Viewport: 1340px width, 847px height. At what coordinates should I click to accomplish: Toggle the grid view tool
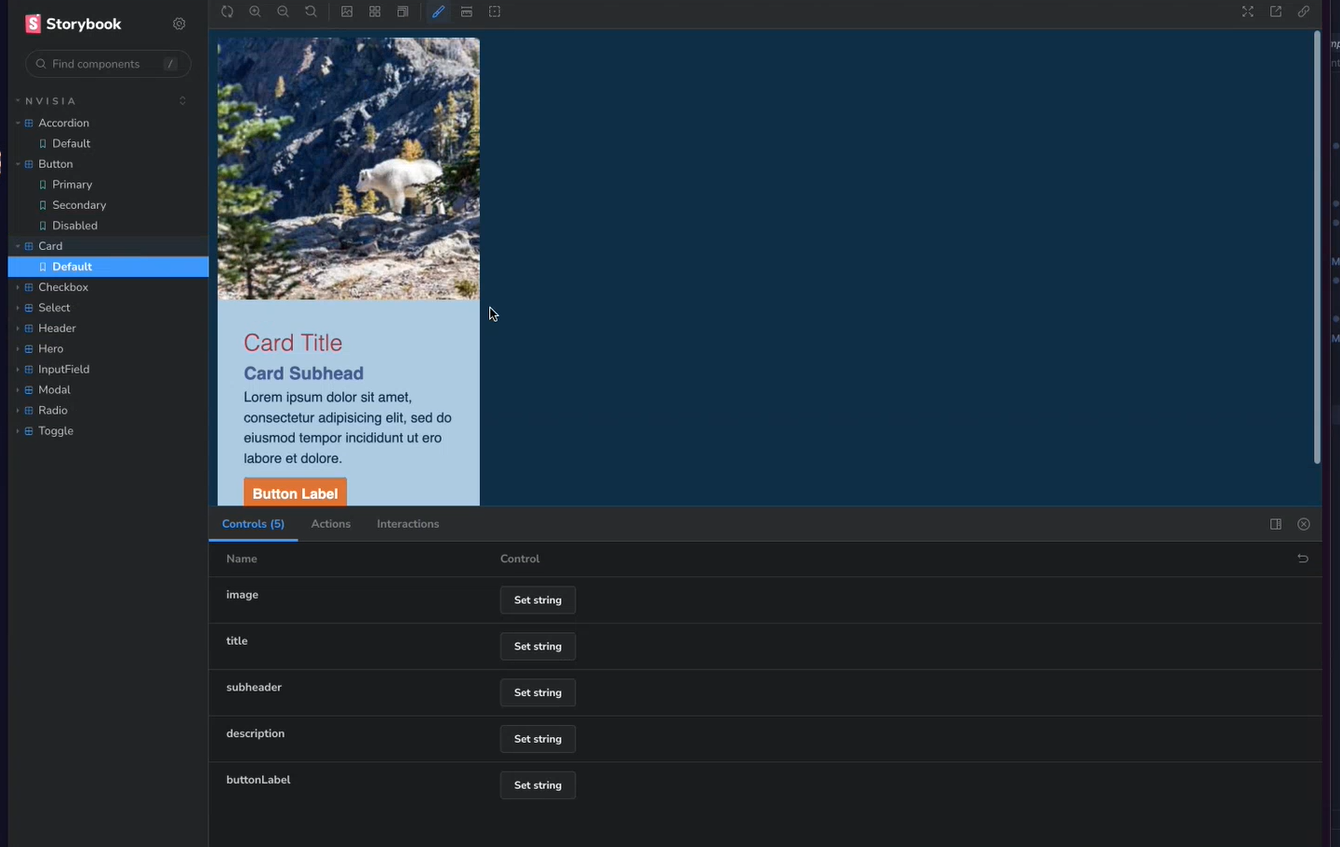click(x=375, y=12)
